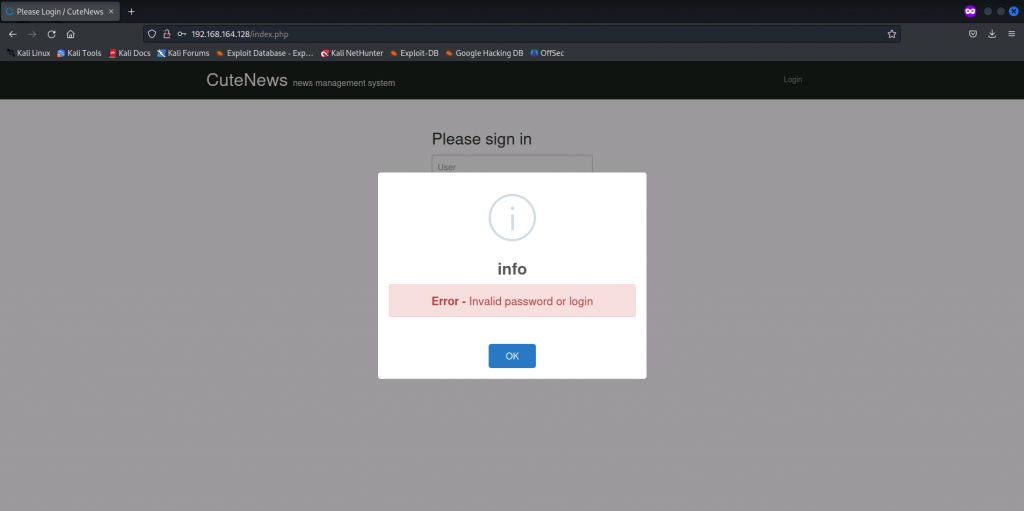The height and width of the screenshot is (511, 1024).
Task: Click the OK button in info dialog
Action: (512, 356)
